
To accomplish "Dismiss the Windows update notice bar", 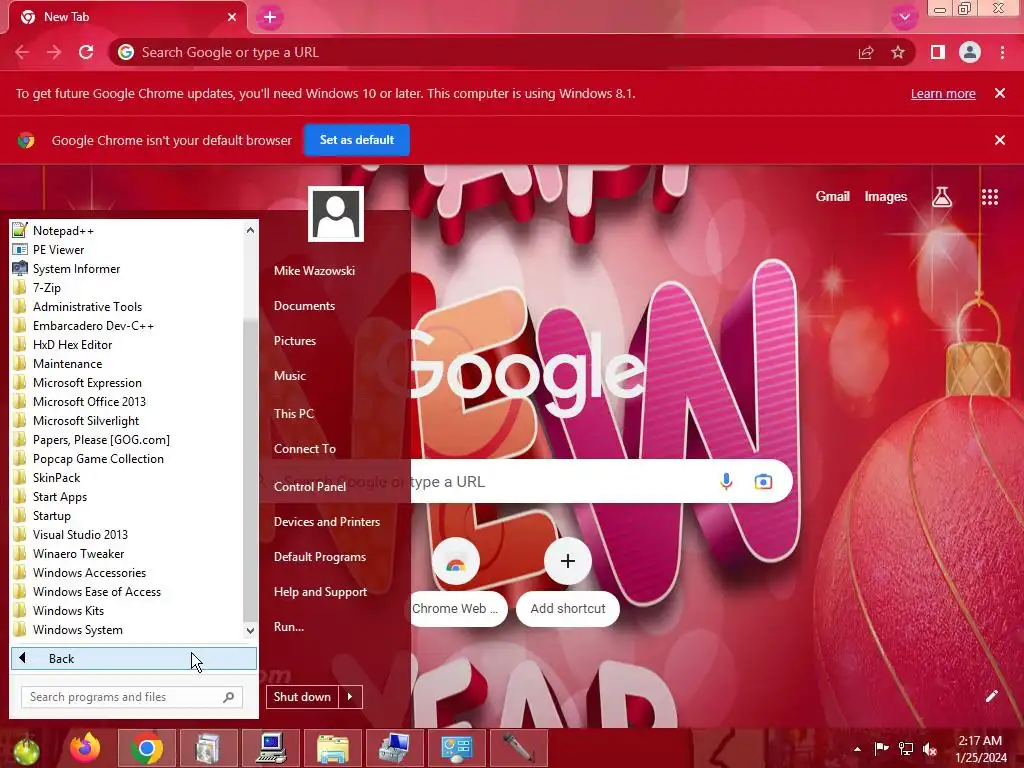I will [1000, 93].
